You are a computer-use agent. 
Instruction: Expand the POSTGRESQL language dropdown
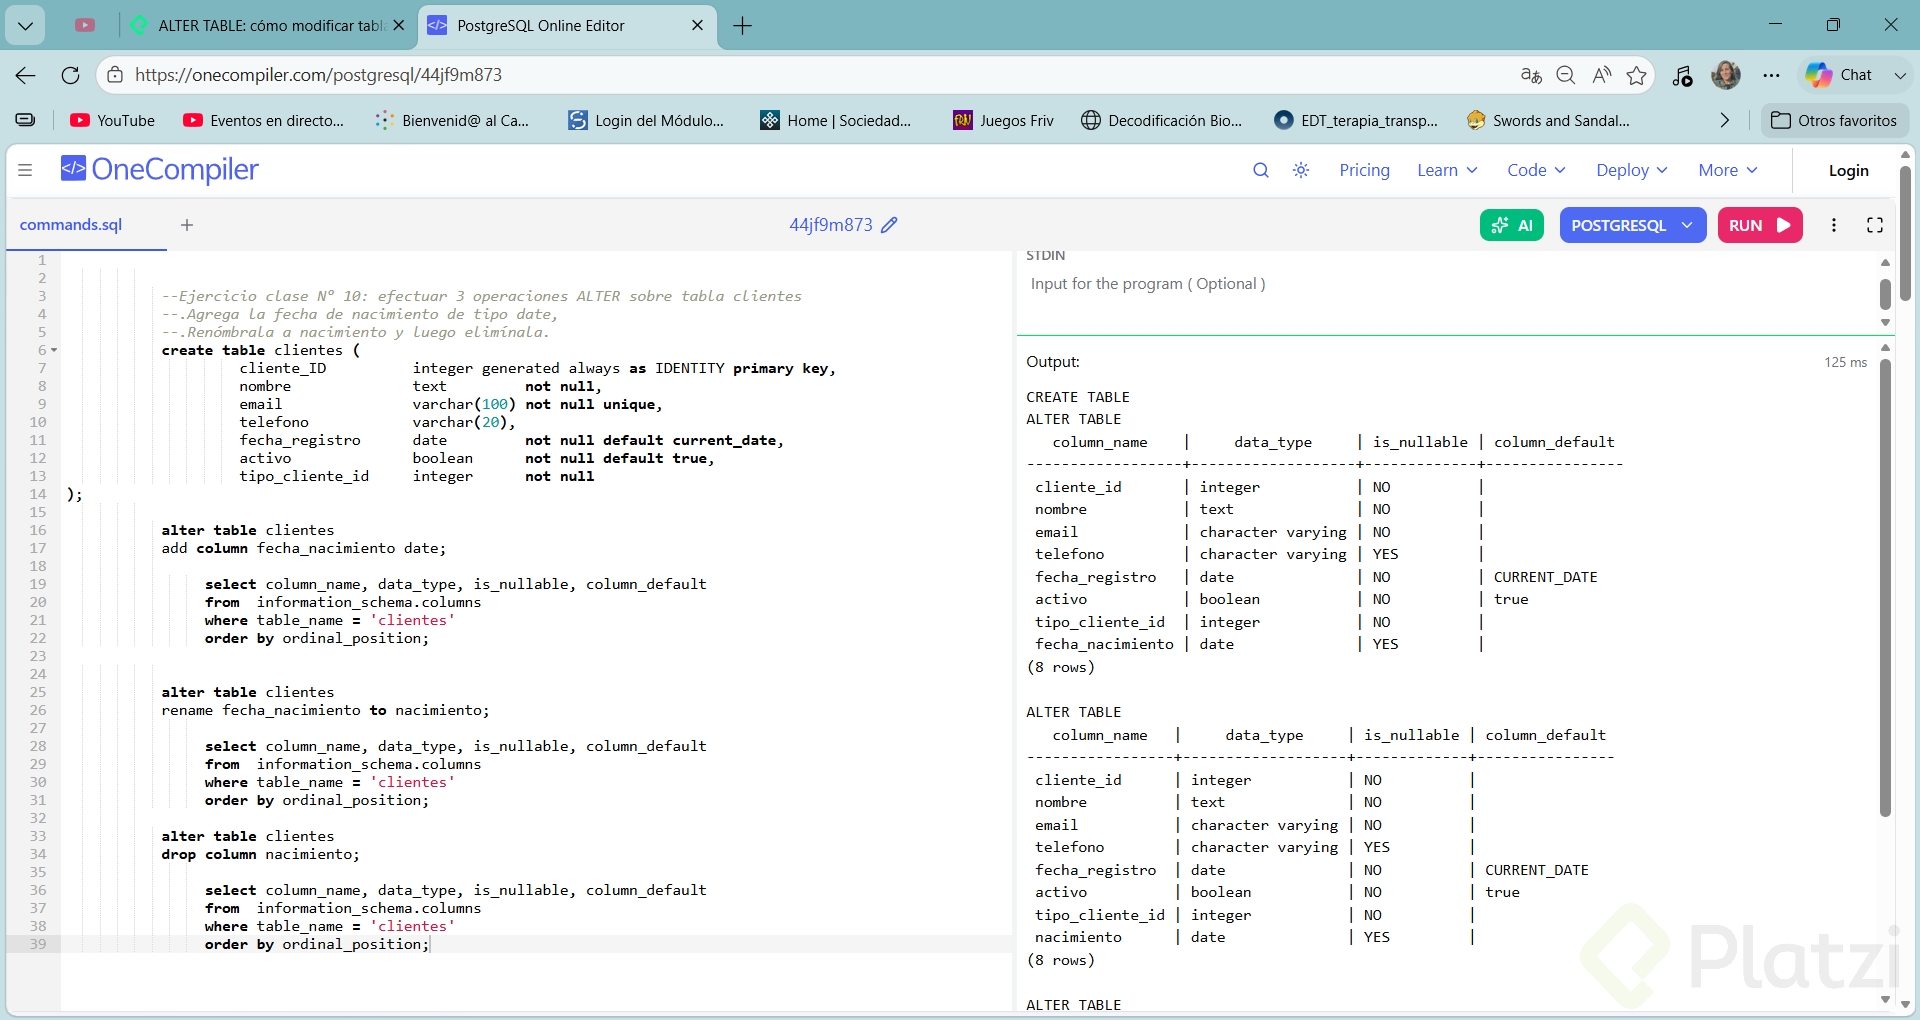(x=1631, y=225)
